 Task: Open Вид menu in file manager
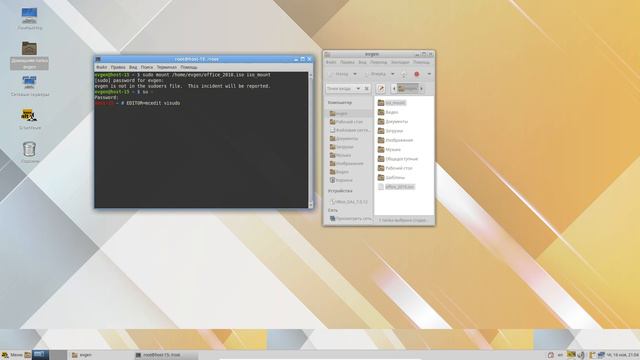tap(362, 62)
